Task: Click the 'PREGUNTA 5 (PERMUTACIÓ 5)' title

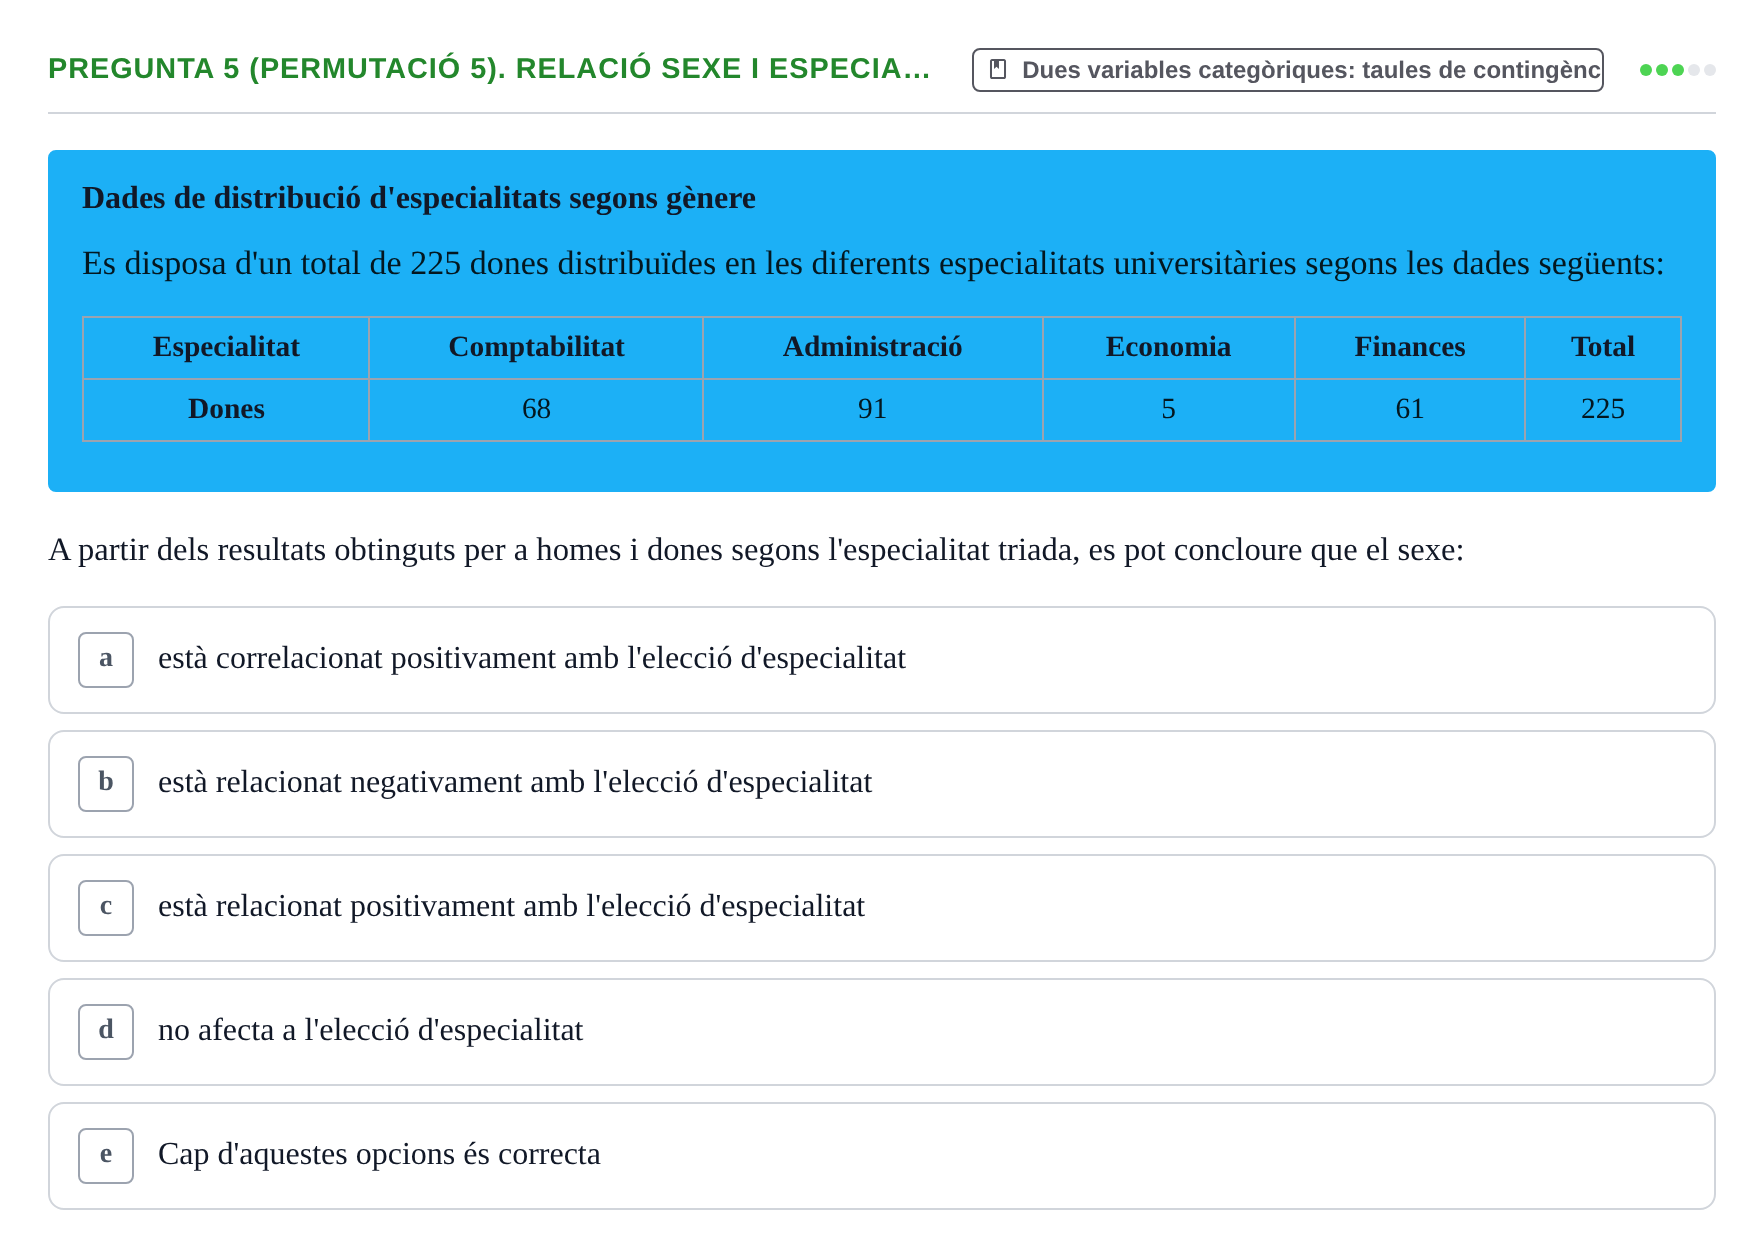Action: [489, 69]
